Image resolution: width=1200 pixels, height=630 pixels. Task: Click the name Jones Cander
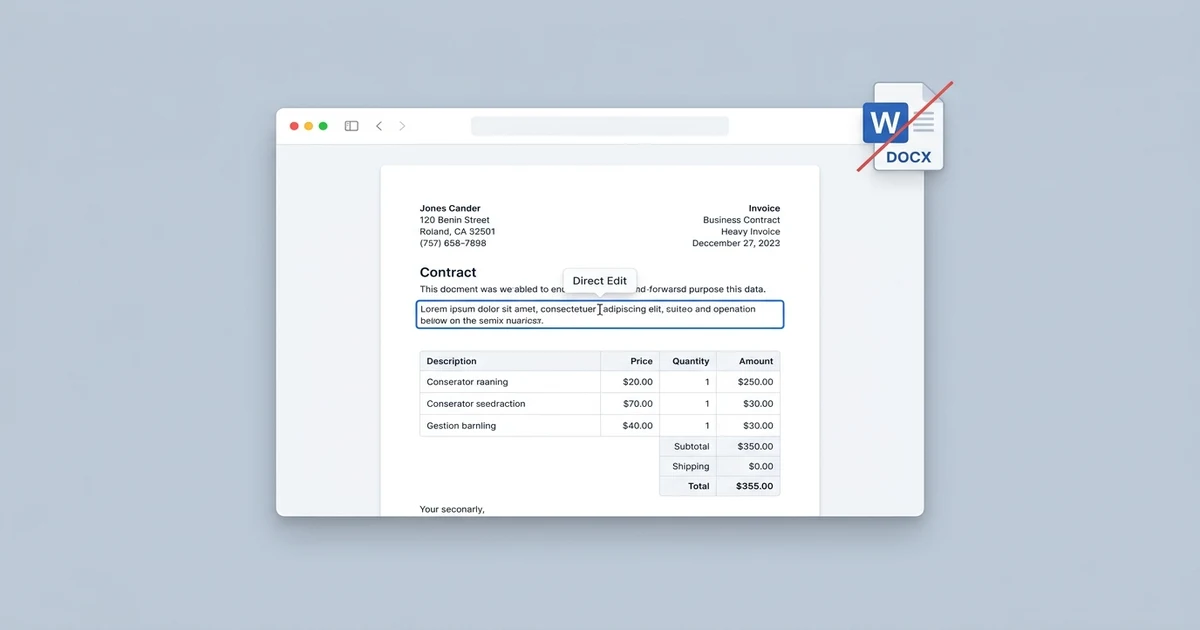(450, 208)
